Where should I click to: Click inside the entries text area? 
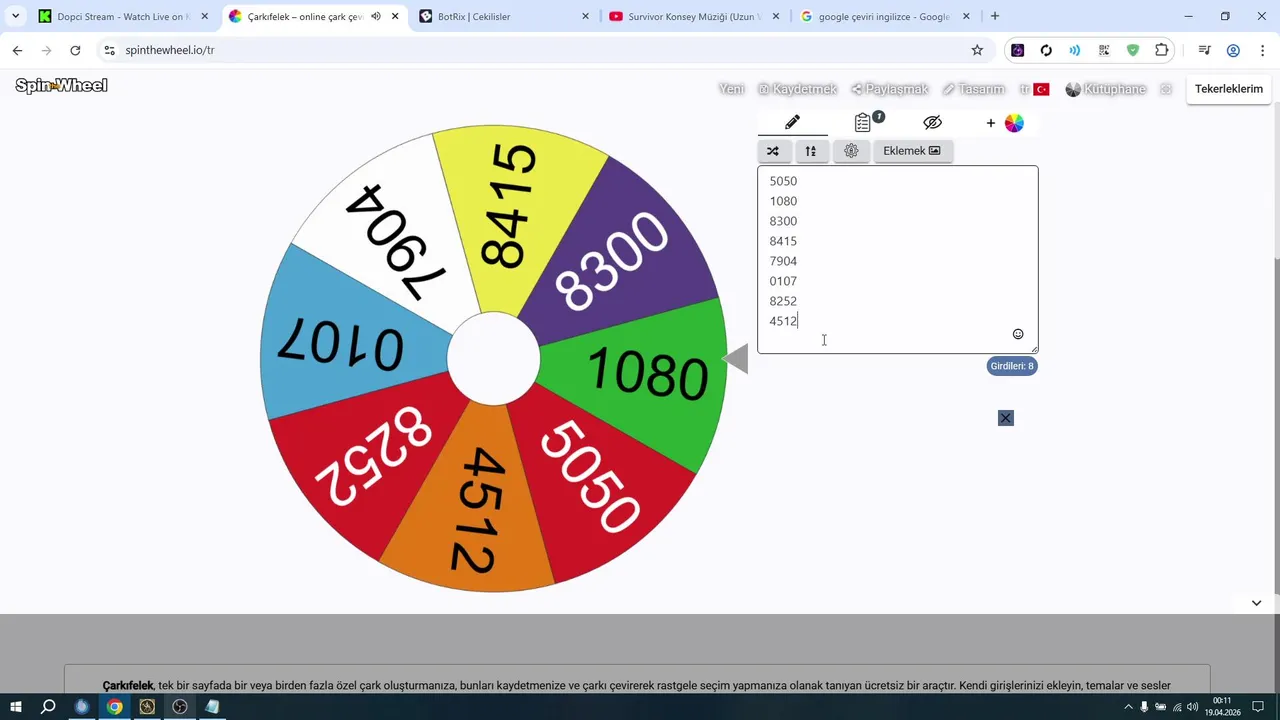point(897,259)
